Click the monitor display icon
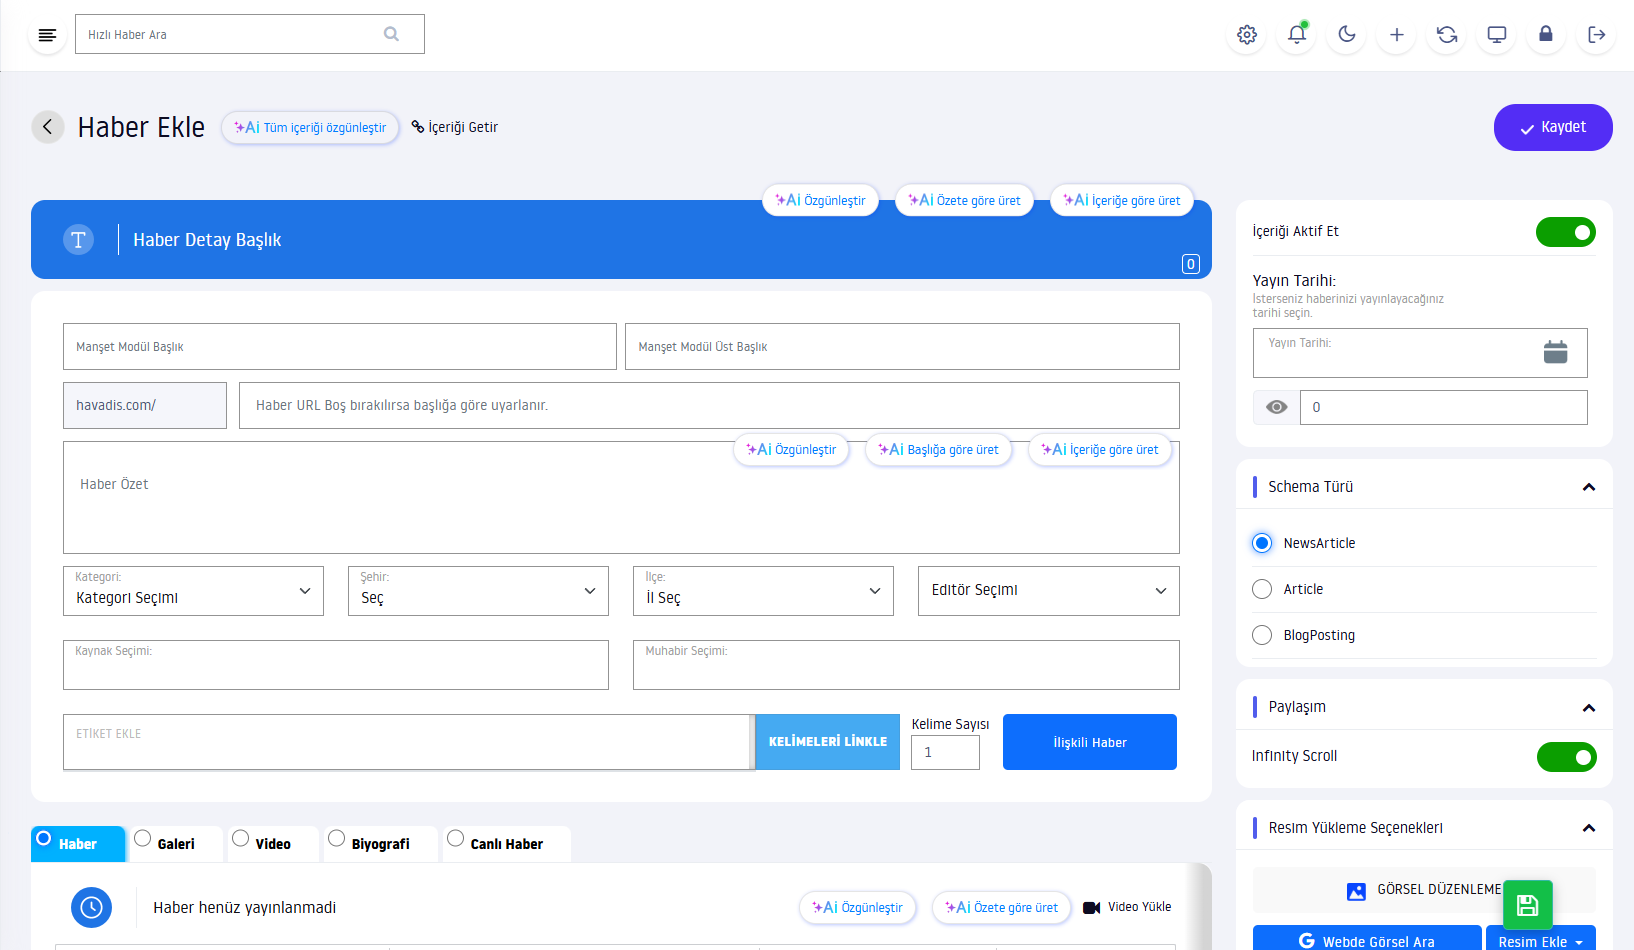Viewport: 1634px width, 950px height. [x=1497, y=35]
